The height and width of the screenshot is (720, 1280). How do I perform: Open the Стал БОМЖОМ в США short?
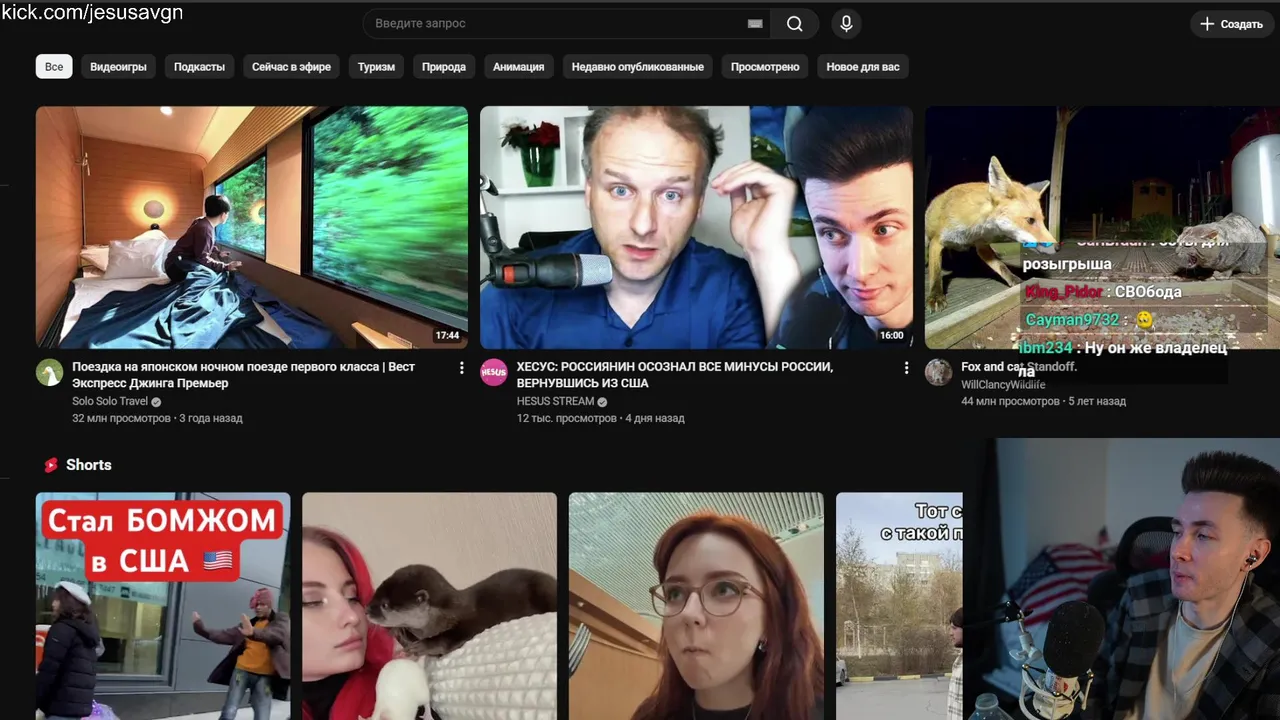click(x=163, y=606)
